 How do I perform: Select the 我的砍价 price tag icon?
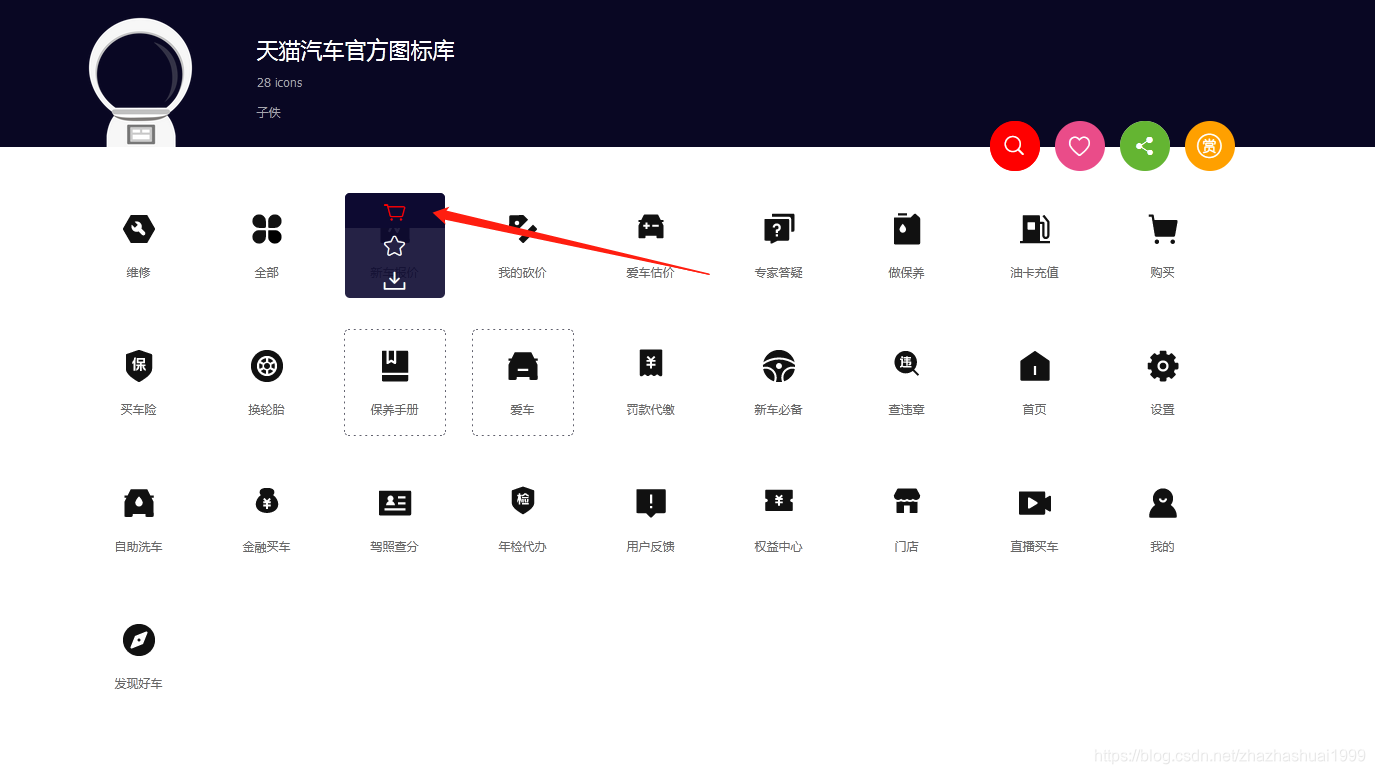[x=523, y=229]
